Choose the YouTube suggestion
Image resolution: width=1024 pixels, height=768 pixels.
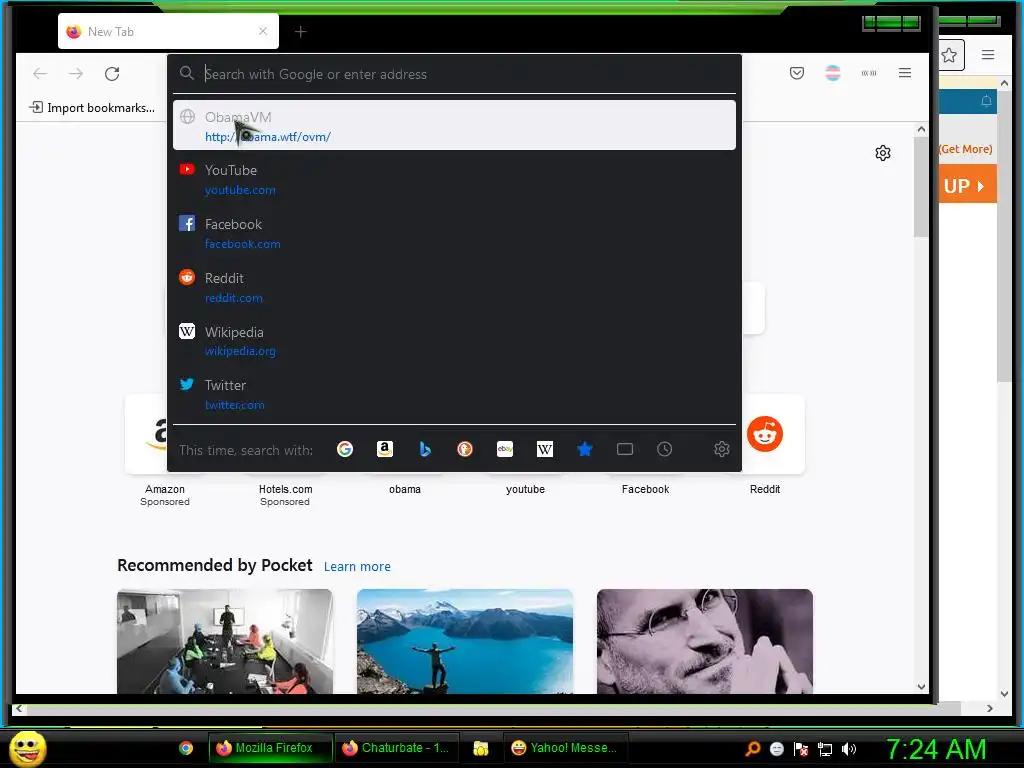pos(455,180)
